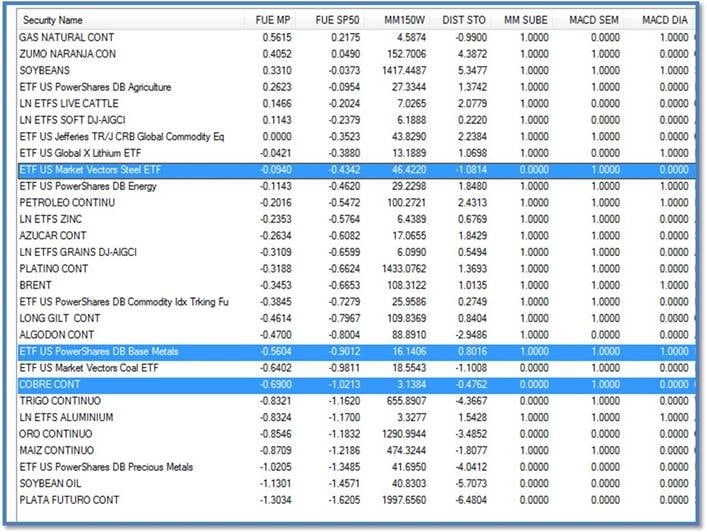Click FUE SP50 value -0.7279

coord(344,302)
